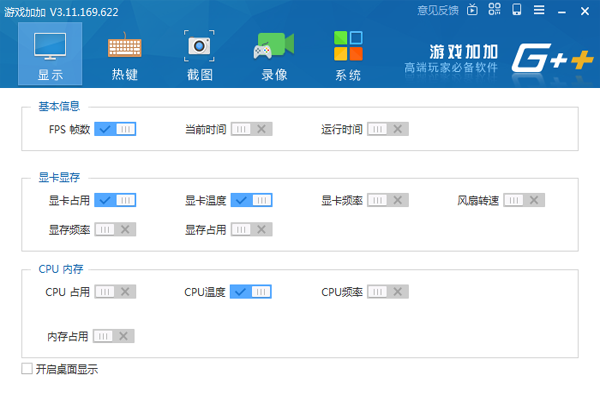Enable the 运行时间 toggle
Image resolution: width=600 pixels, height=400 pixels.
pos(388,129)
